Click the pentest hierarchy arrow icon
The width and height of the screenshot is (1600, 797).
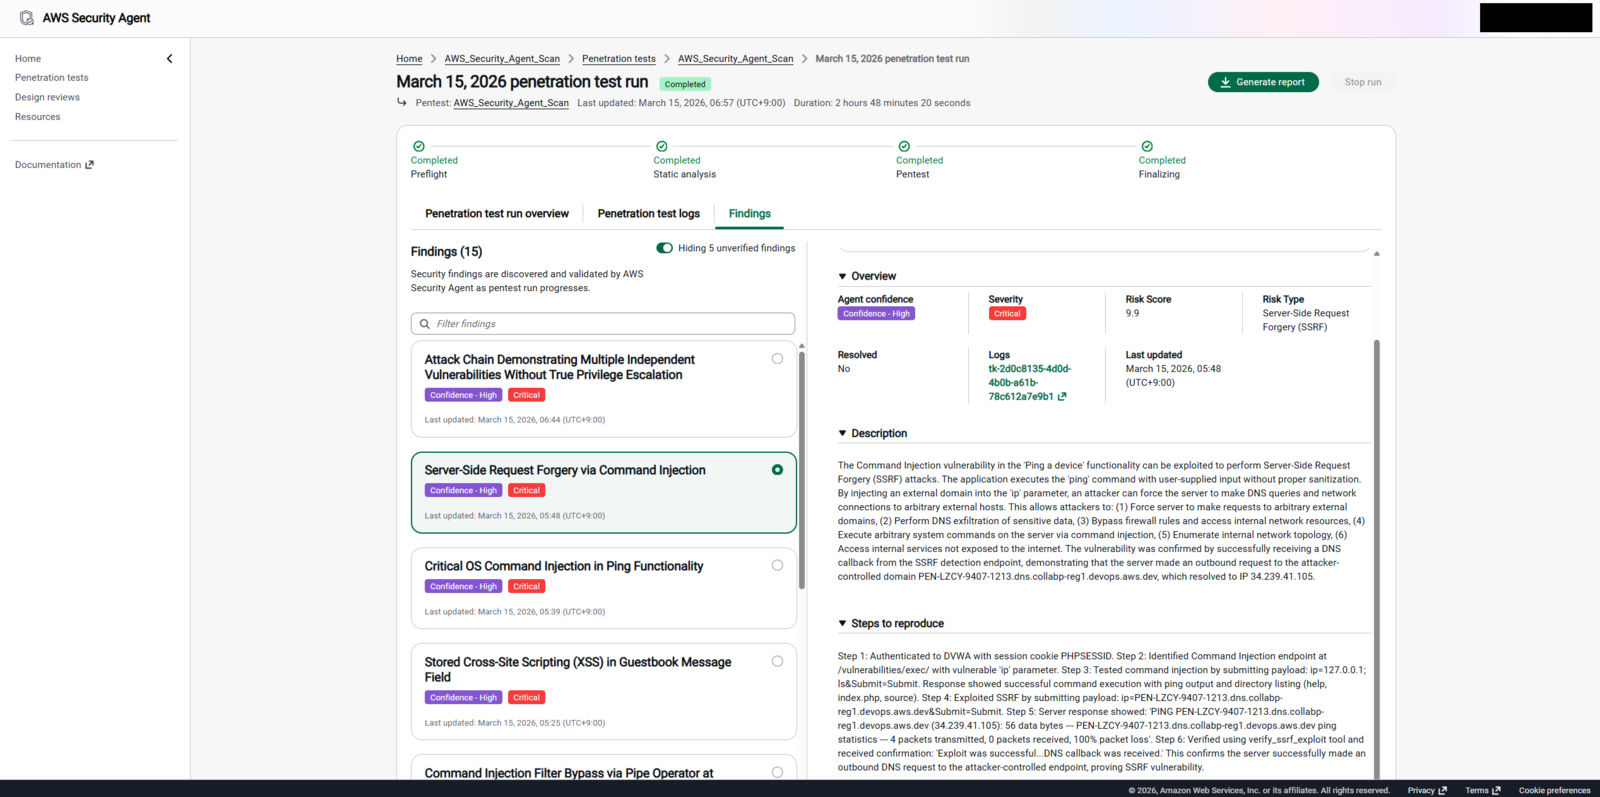coord(402,102)
